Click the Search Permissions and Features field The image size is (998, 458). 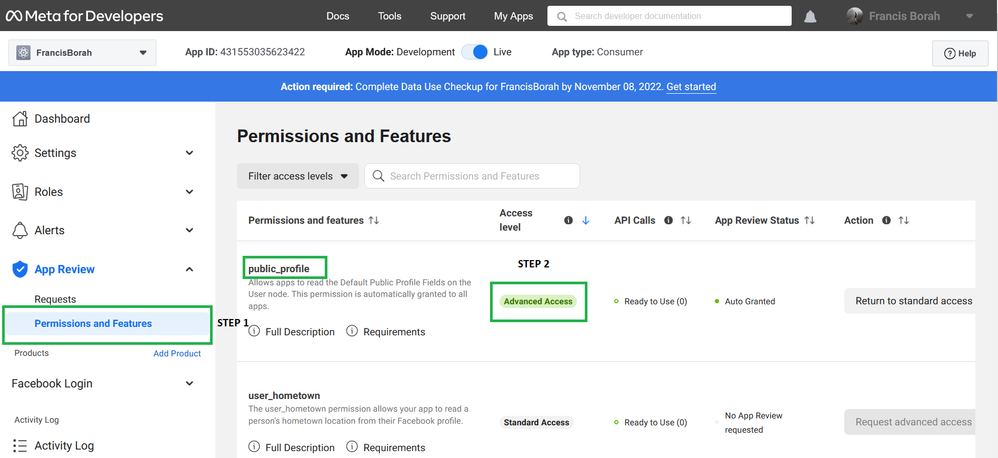point(472,176)
